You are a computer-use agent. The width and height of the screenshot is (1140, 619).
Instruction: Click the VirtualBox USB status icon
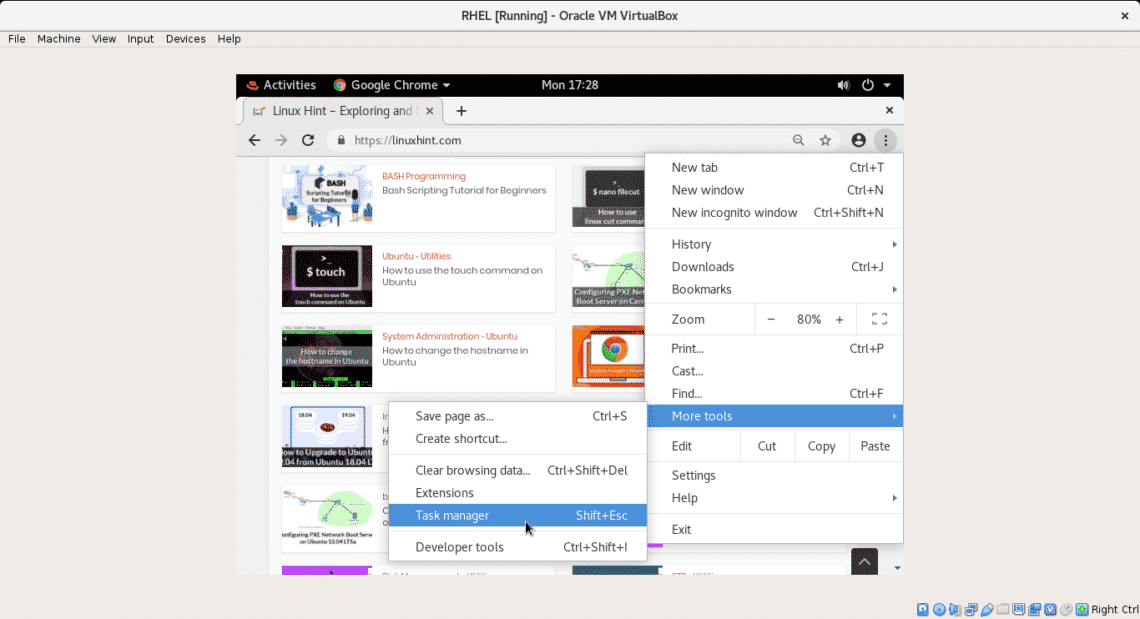tap(987, 610)
